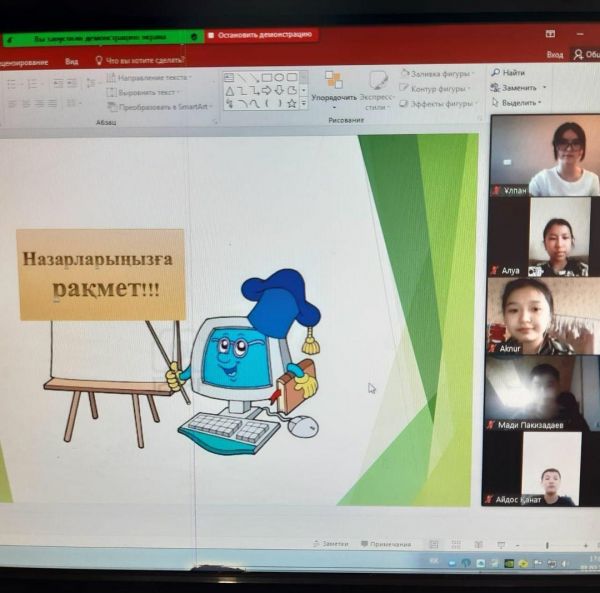Click Найти (Find) in the ribbon

click(x=508, y=73)
